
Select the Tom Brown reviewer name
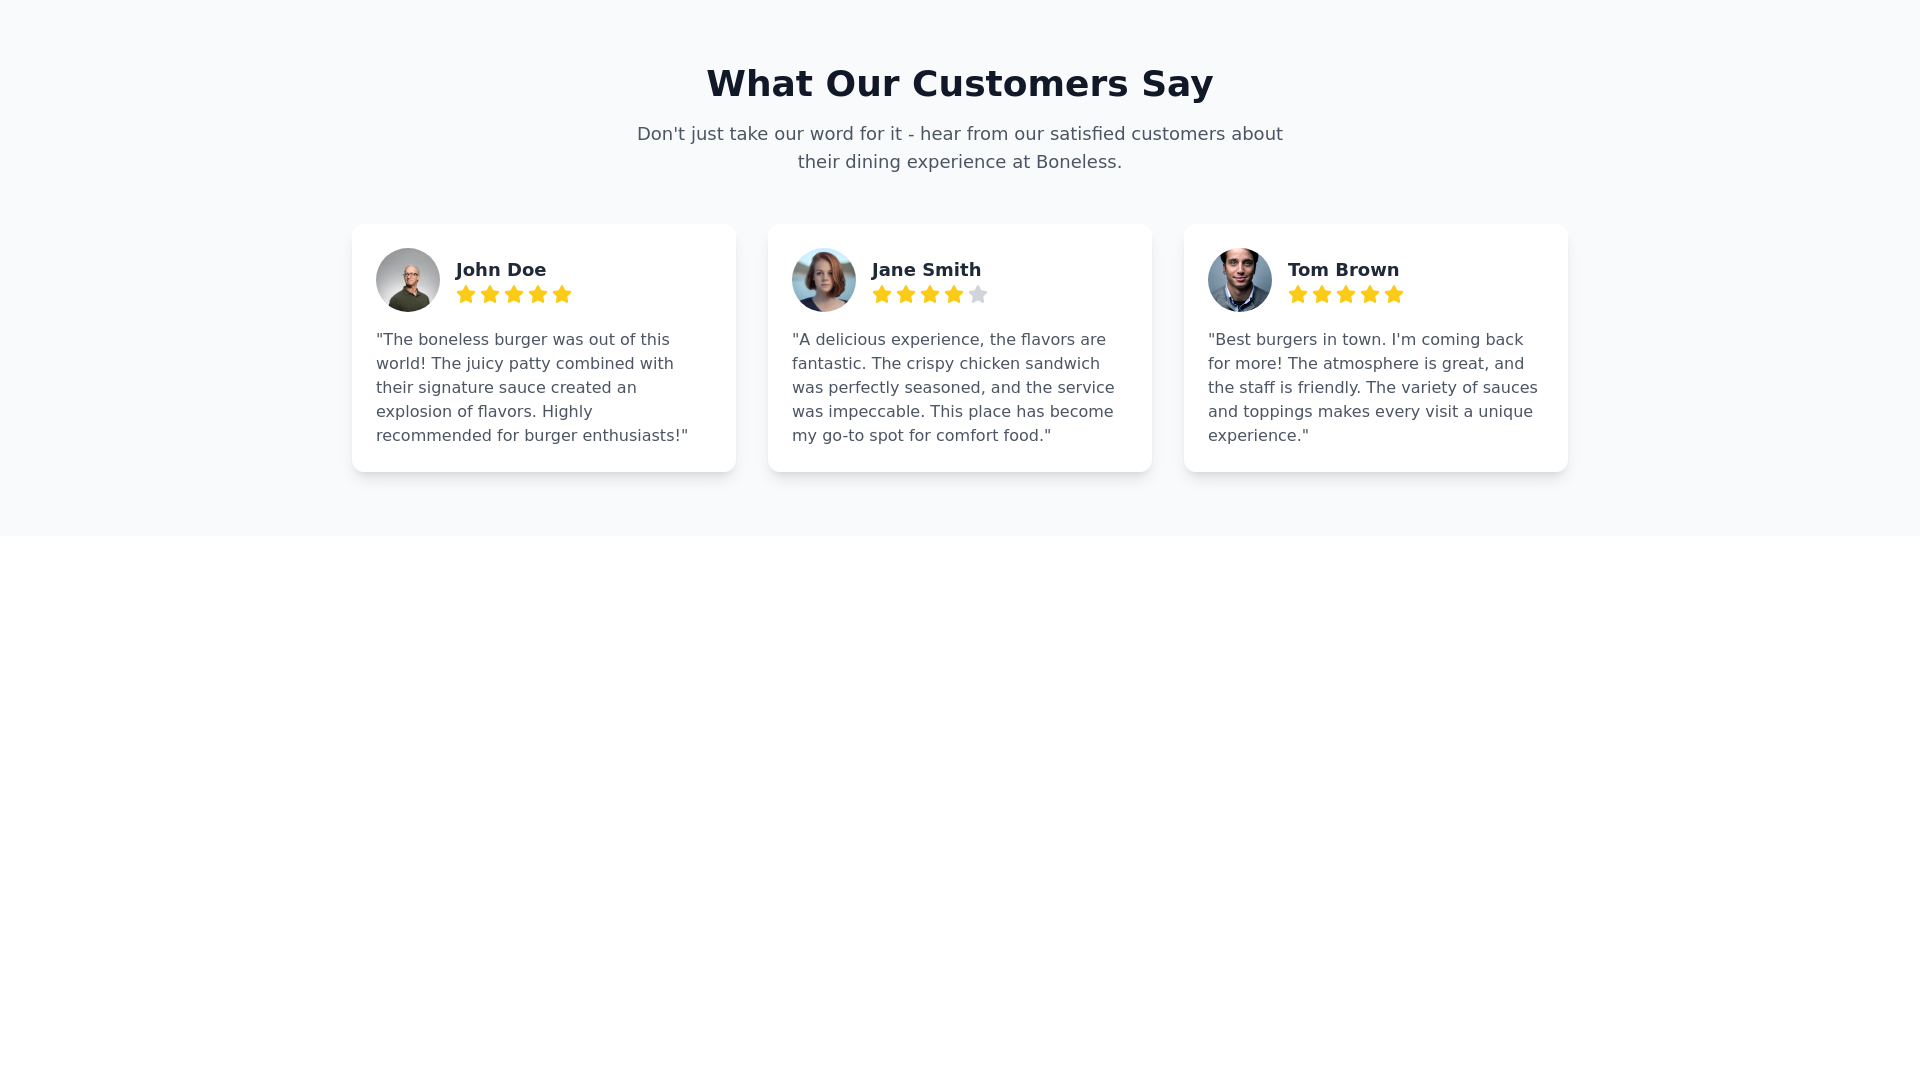1343,270
